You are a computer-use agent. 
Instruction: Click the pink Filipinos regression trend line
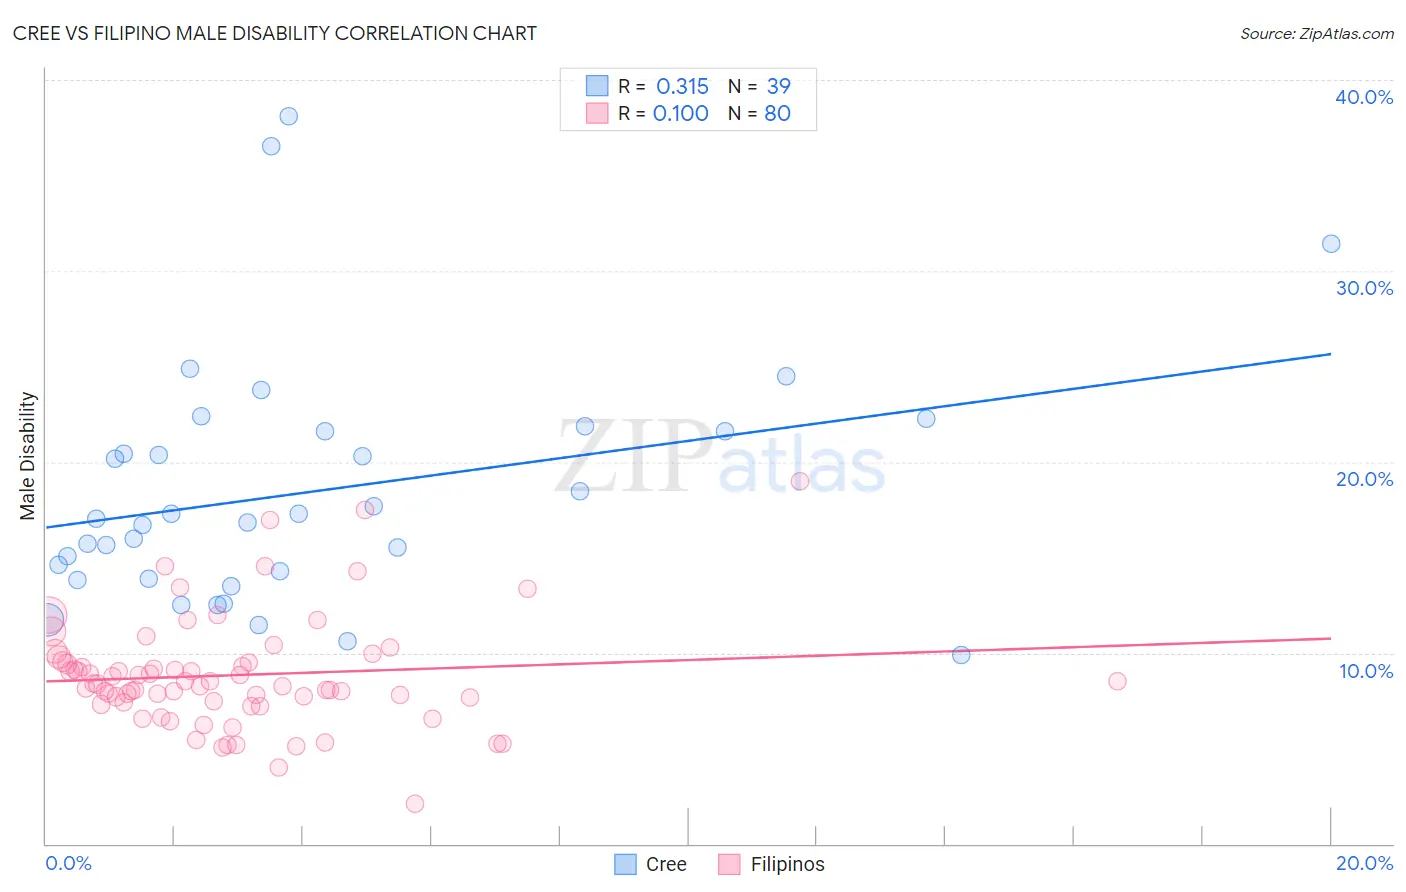pos(688,660)
